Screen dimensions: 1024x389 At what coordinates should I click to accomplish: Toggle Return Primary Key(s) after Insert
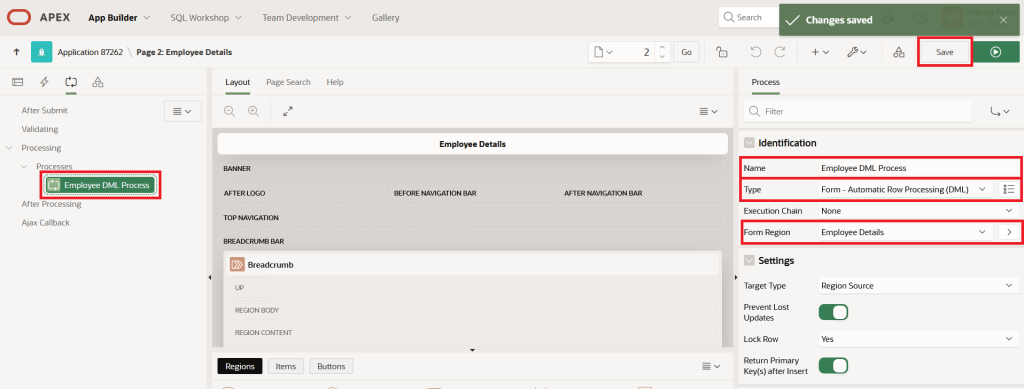833,365
